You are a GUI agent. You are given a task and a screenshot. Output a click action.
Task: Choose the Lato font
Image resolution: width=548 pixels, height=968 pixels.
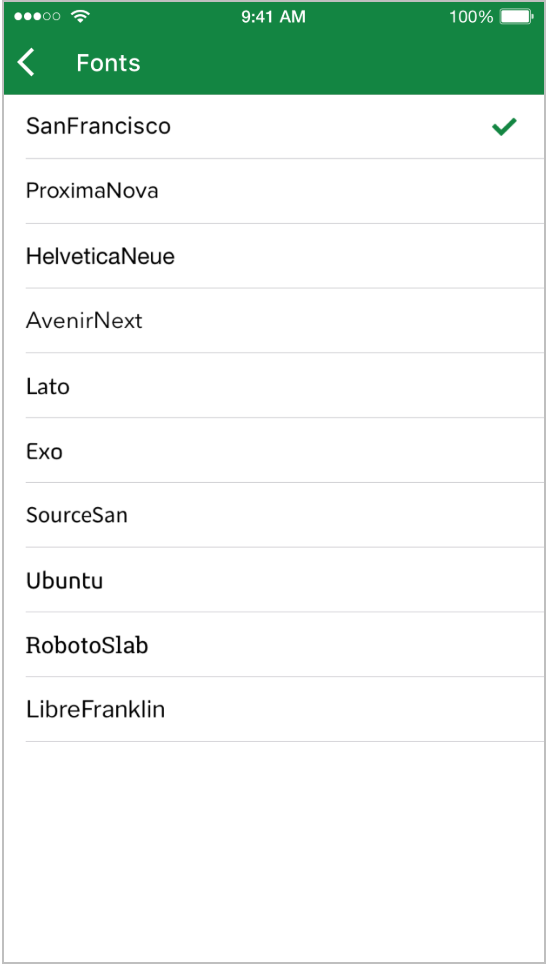[274, 385]
